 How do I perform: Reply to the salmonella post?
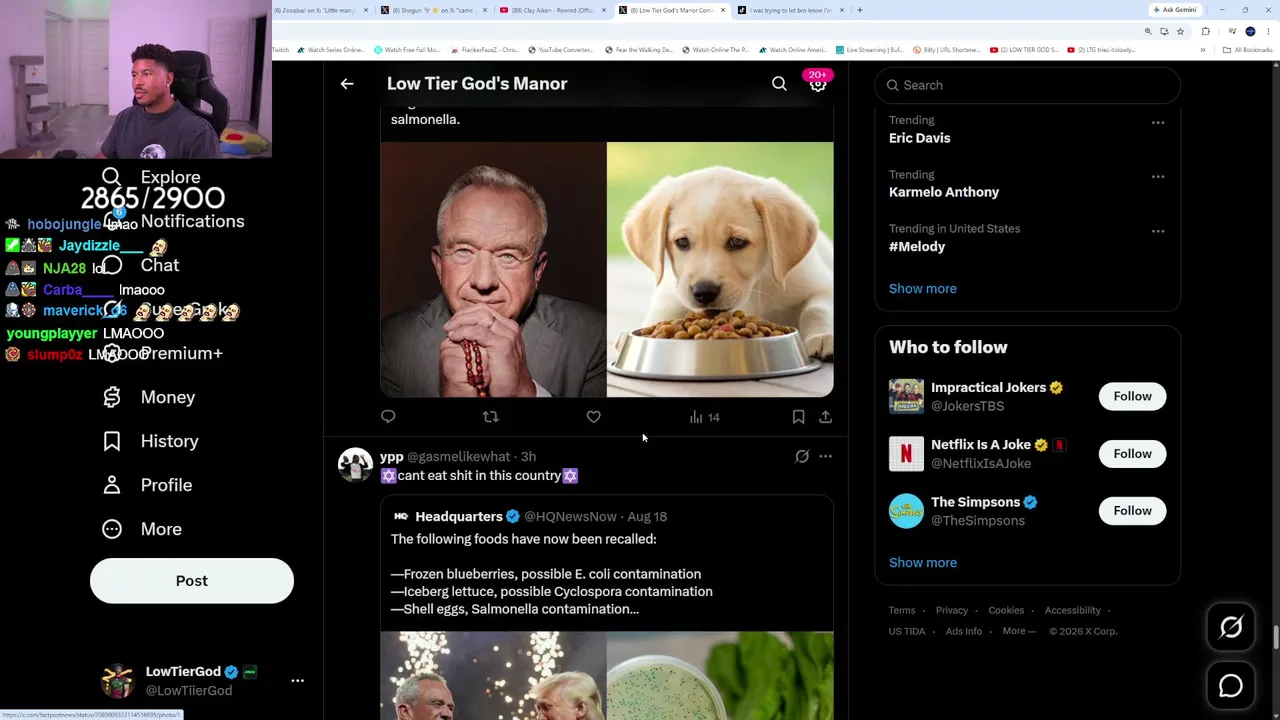click(388, 417)
